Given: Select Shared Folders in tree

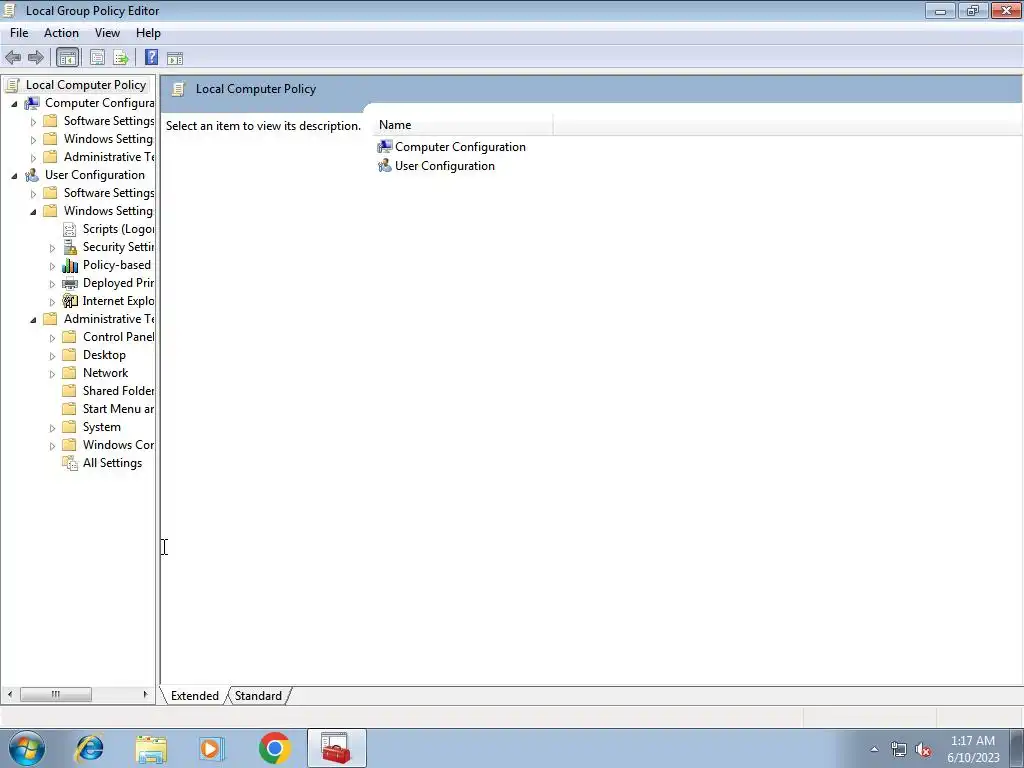Looking at the screenshot, I should (118, 391).
